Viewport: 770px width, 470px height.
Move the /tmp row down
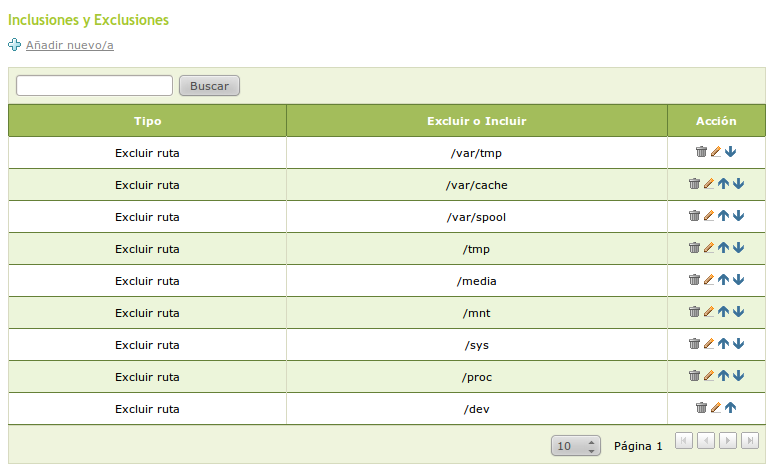click(x=738, y=248)
